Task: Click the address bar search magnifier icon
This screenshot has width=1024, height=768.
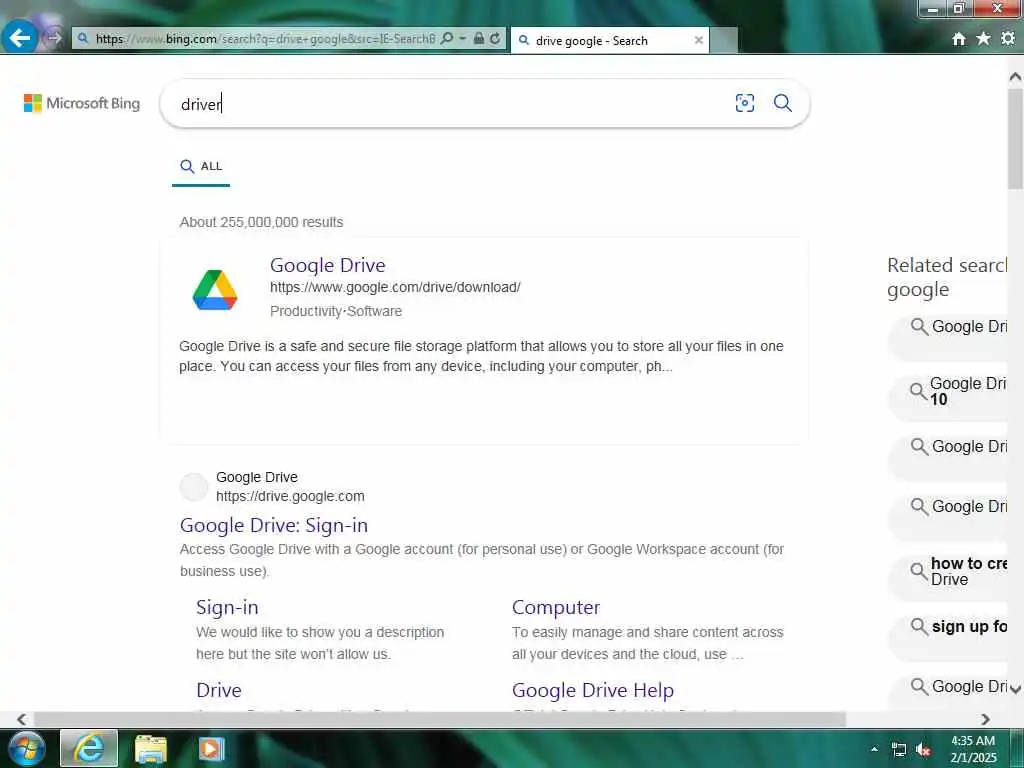Action: pos(447,39)
